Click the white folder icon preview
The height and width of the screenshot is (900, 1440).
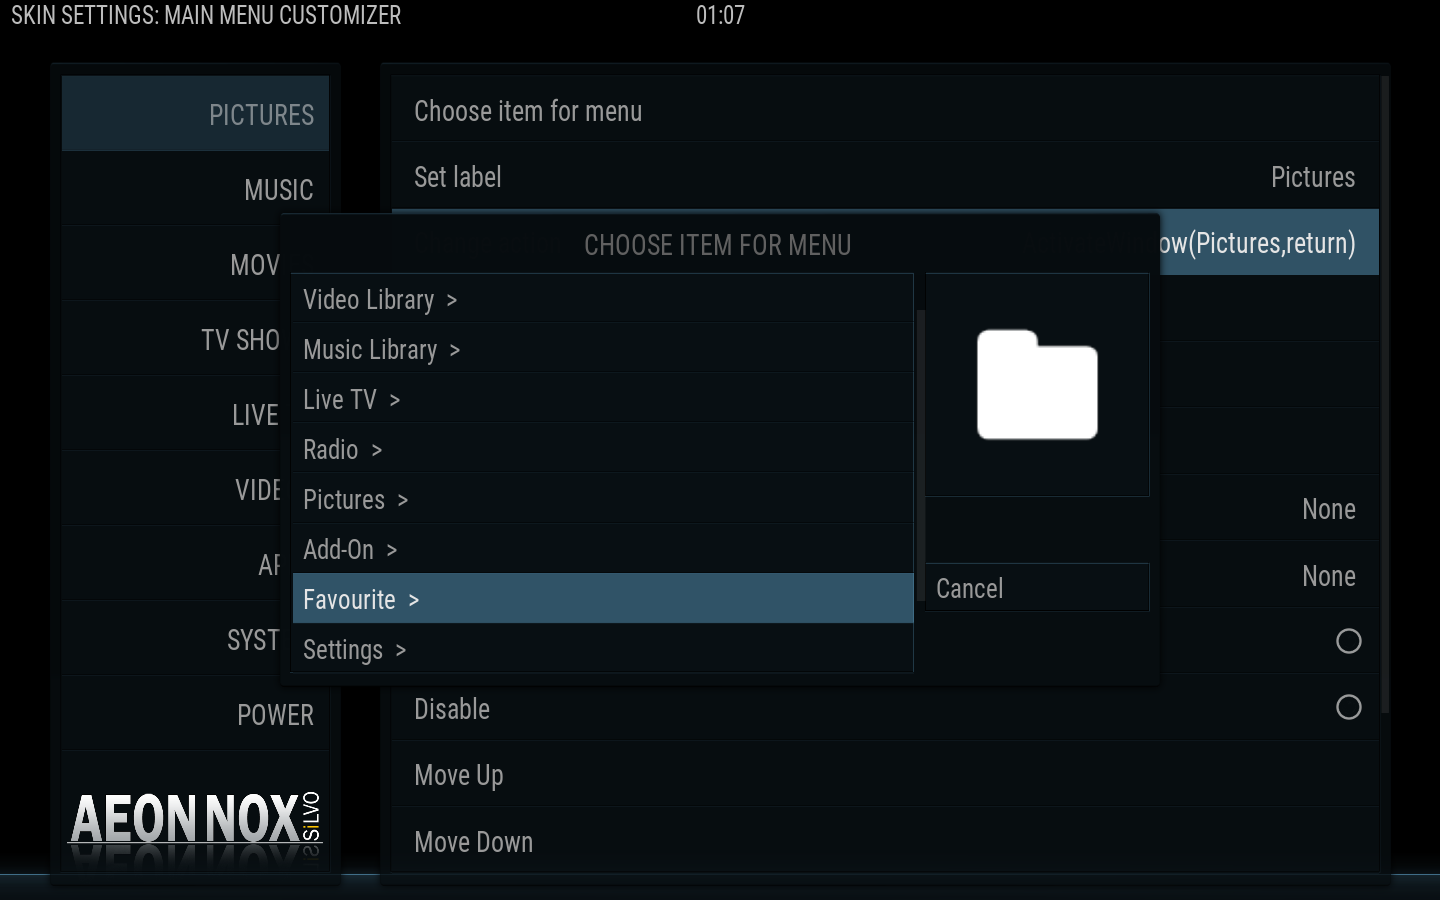coord(1037,384)
